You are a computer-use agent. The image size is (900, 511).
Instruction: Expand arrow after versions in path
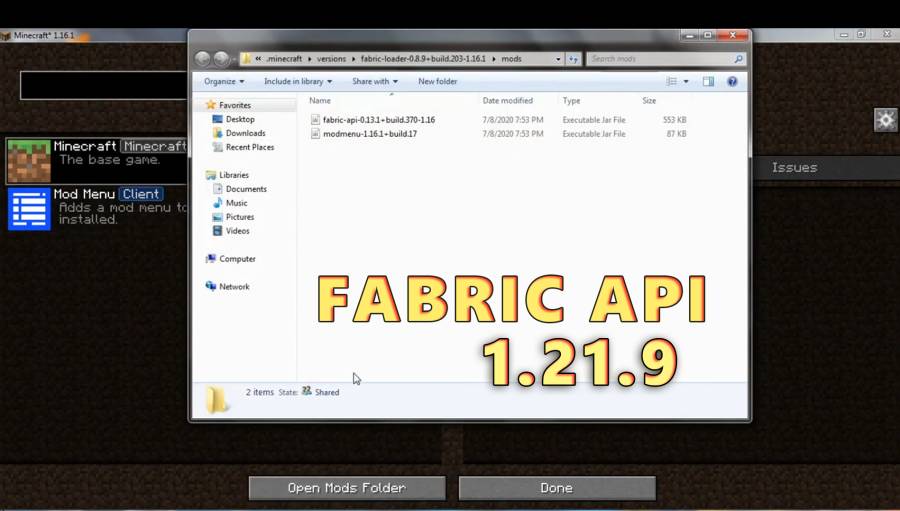coord(354,59)
